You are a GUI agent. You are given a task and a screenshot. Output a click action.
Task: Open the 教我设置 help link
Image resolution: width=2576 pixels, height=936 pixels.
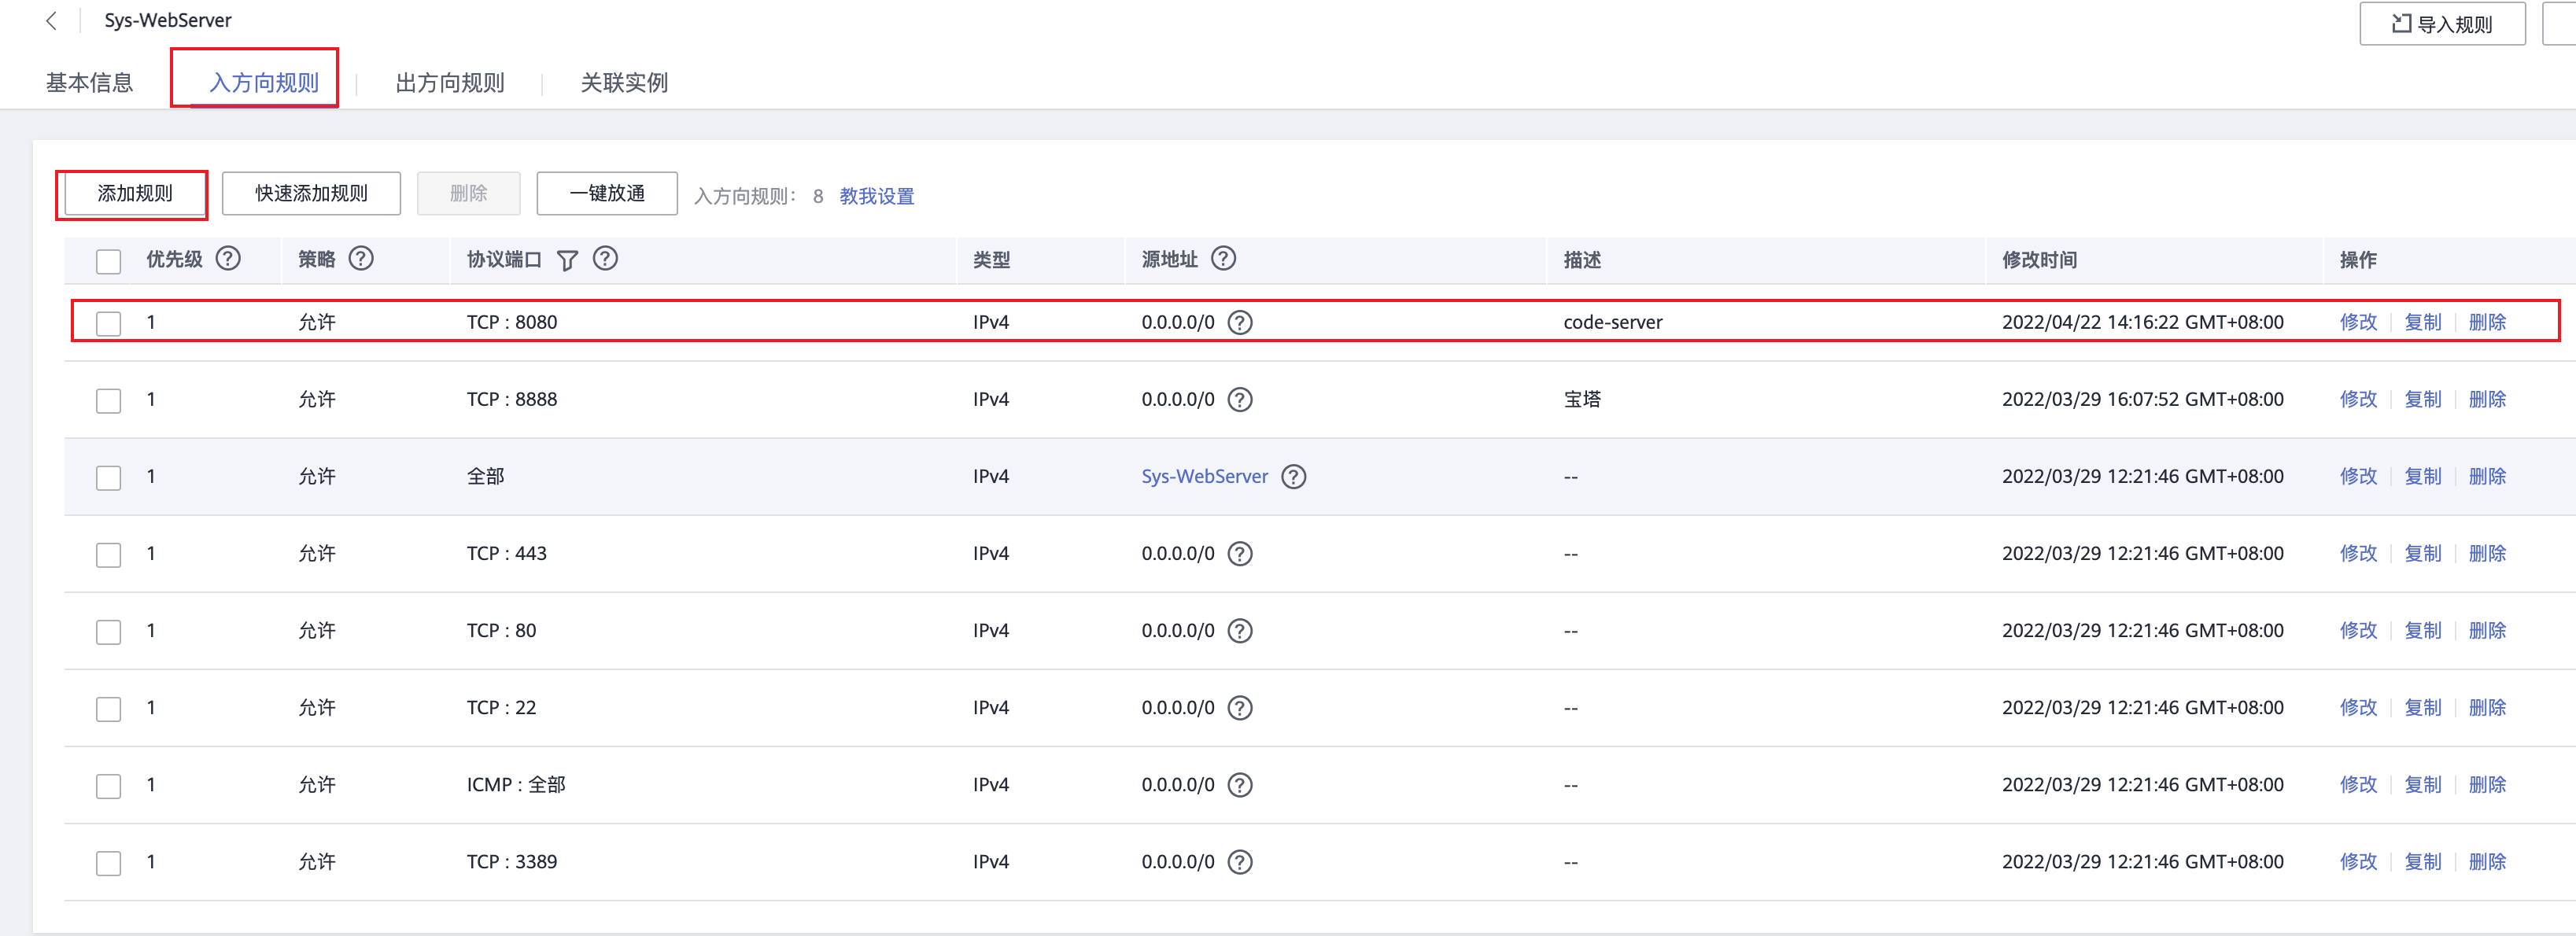coord(877,196)
